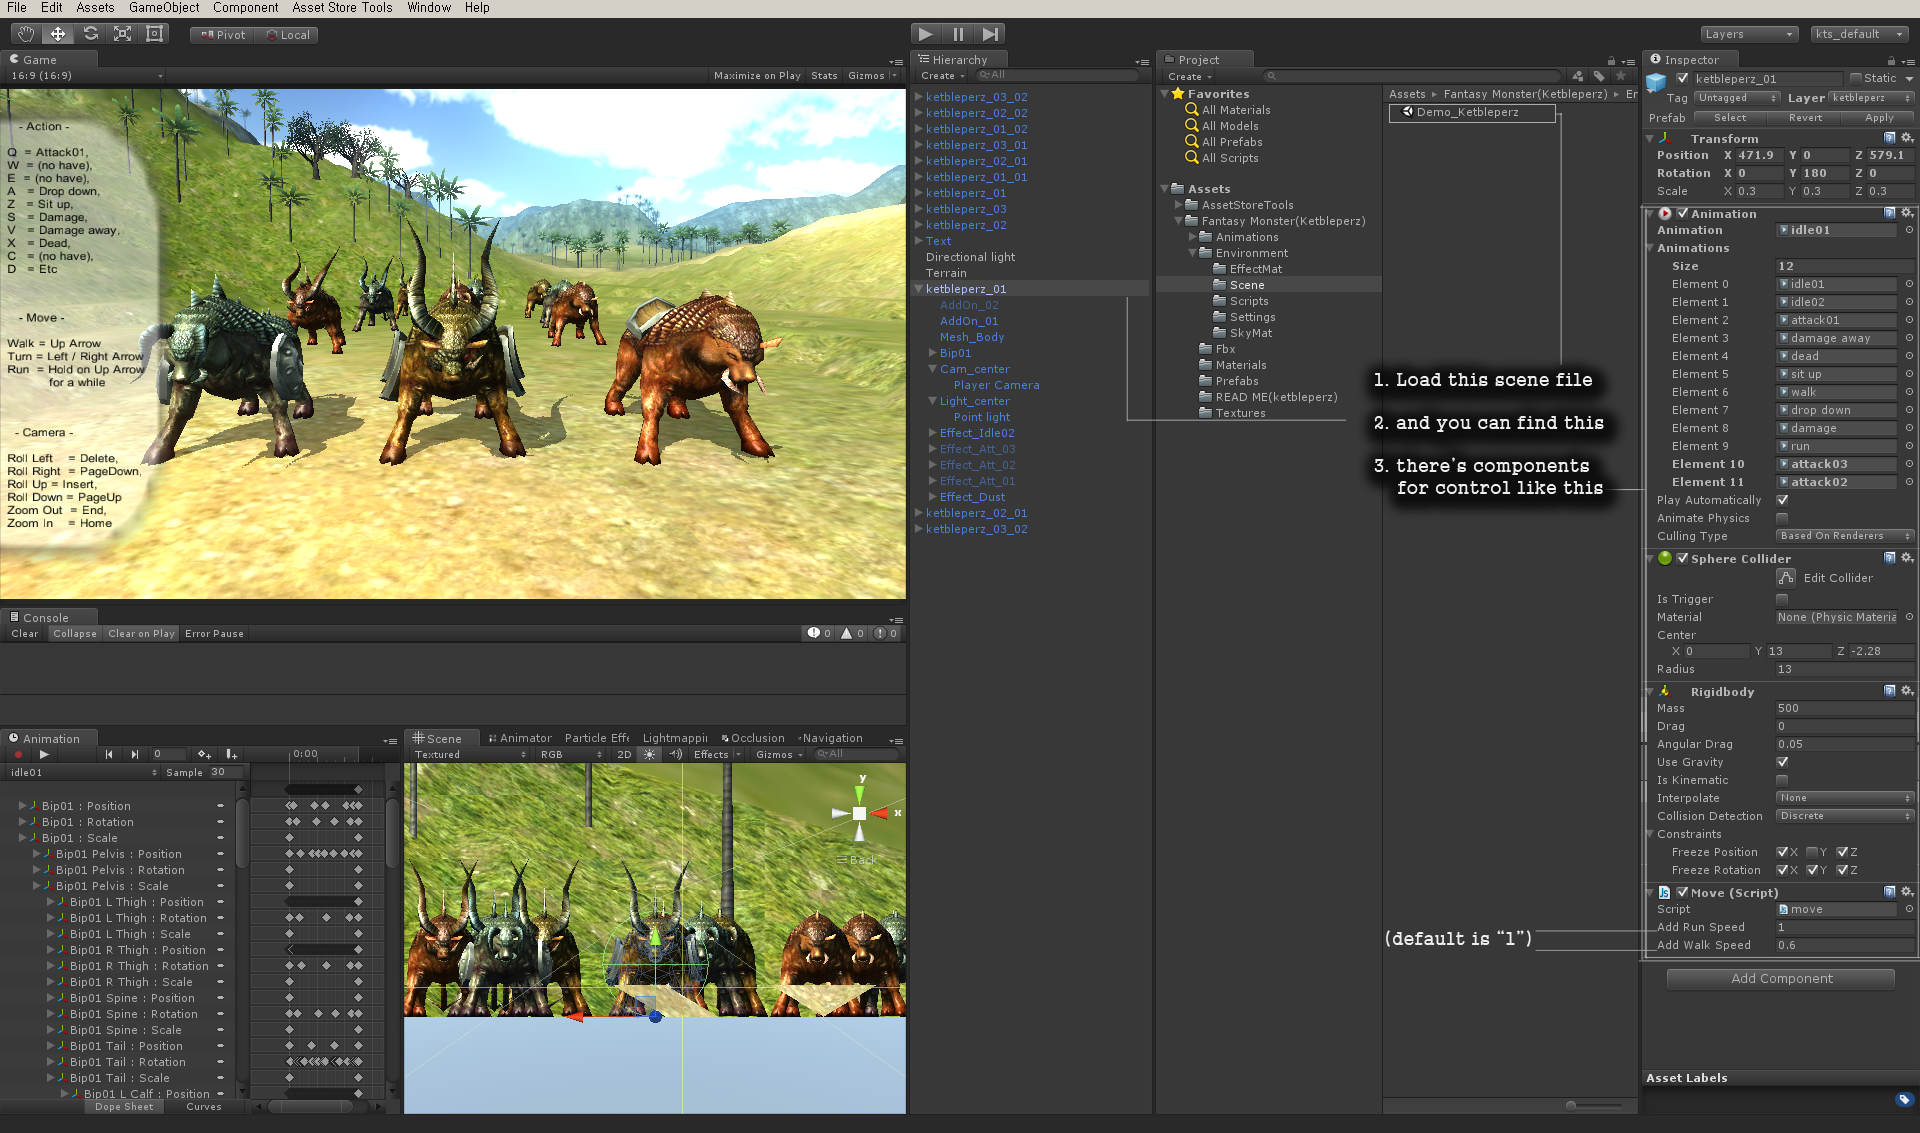Pick object for Animation idle01 field
This screenshot has width=1920, height=1133.
click(1909, 230)
